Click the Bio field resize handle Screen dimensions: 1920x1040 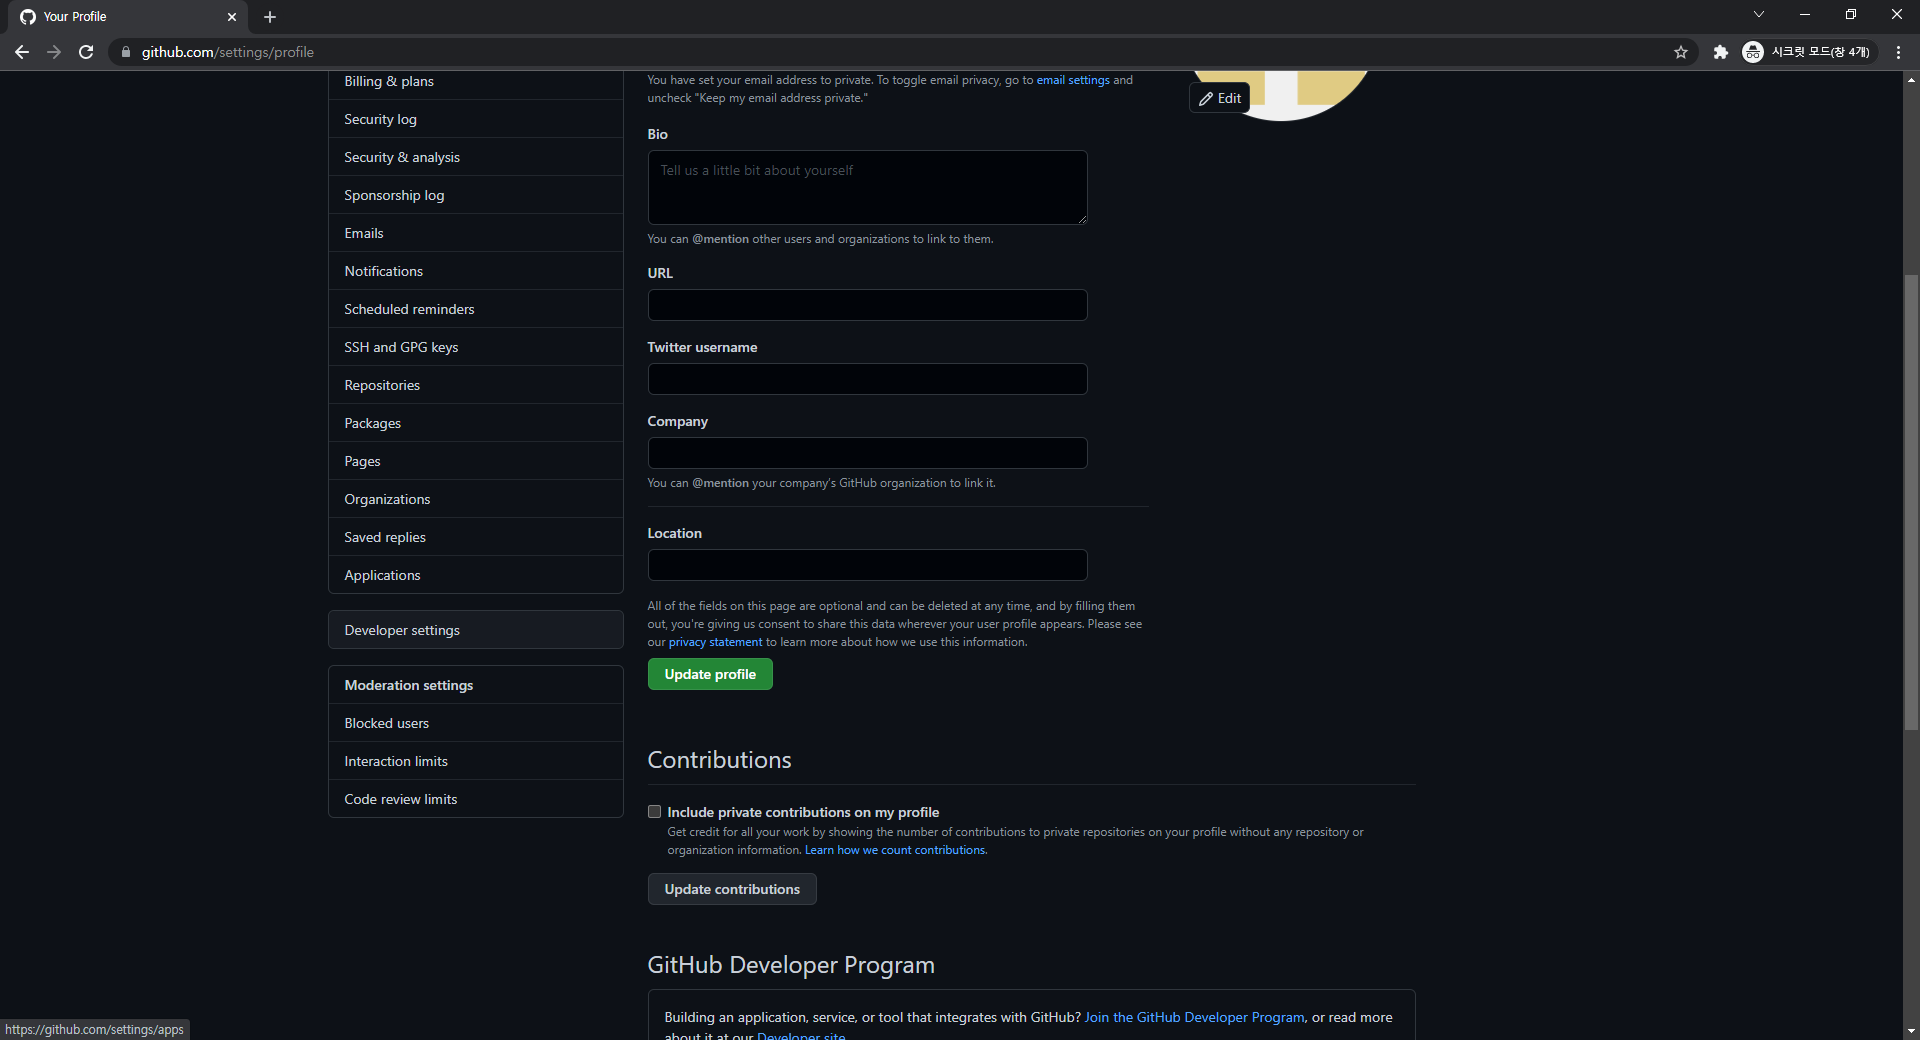coord(1081,218)
